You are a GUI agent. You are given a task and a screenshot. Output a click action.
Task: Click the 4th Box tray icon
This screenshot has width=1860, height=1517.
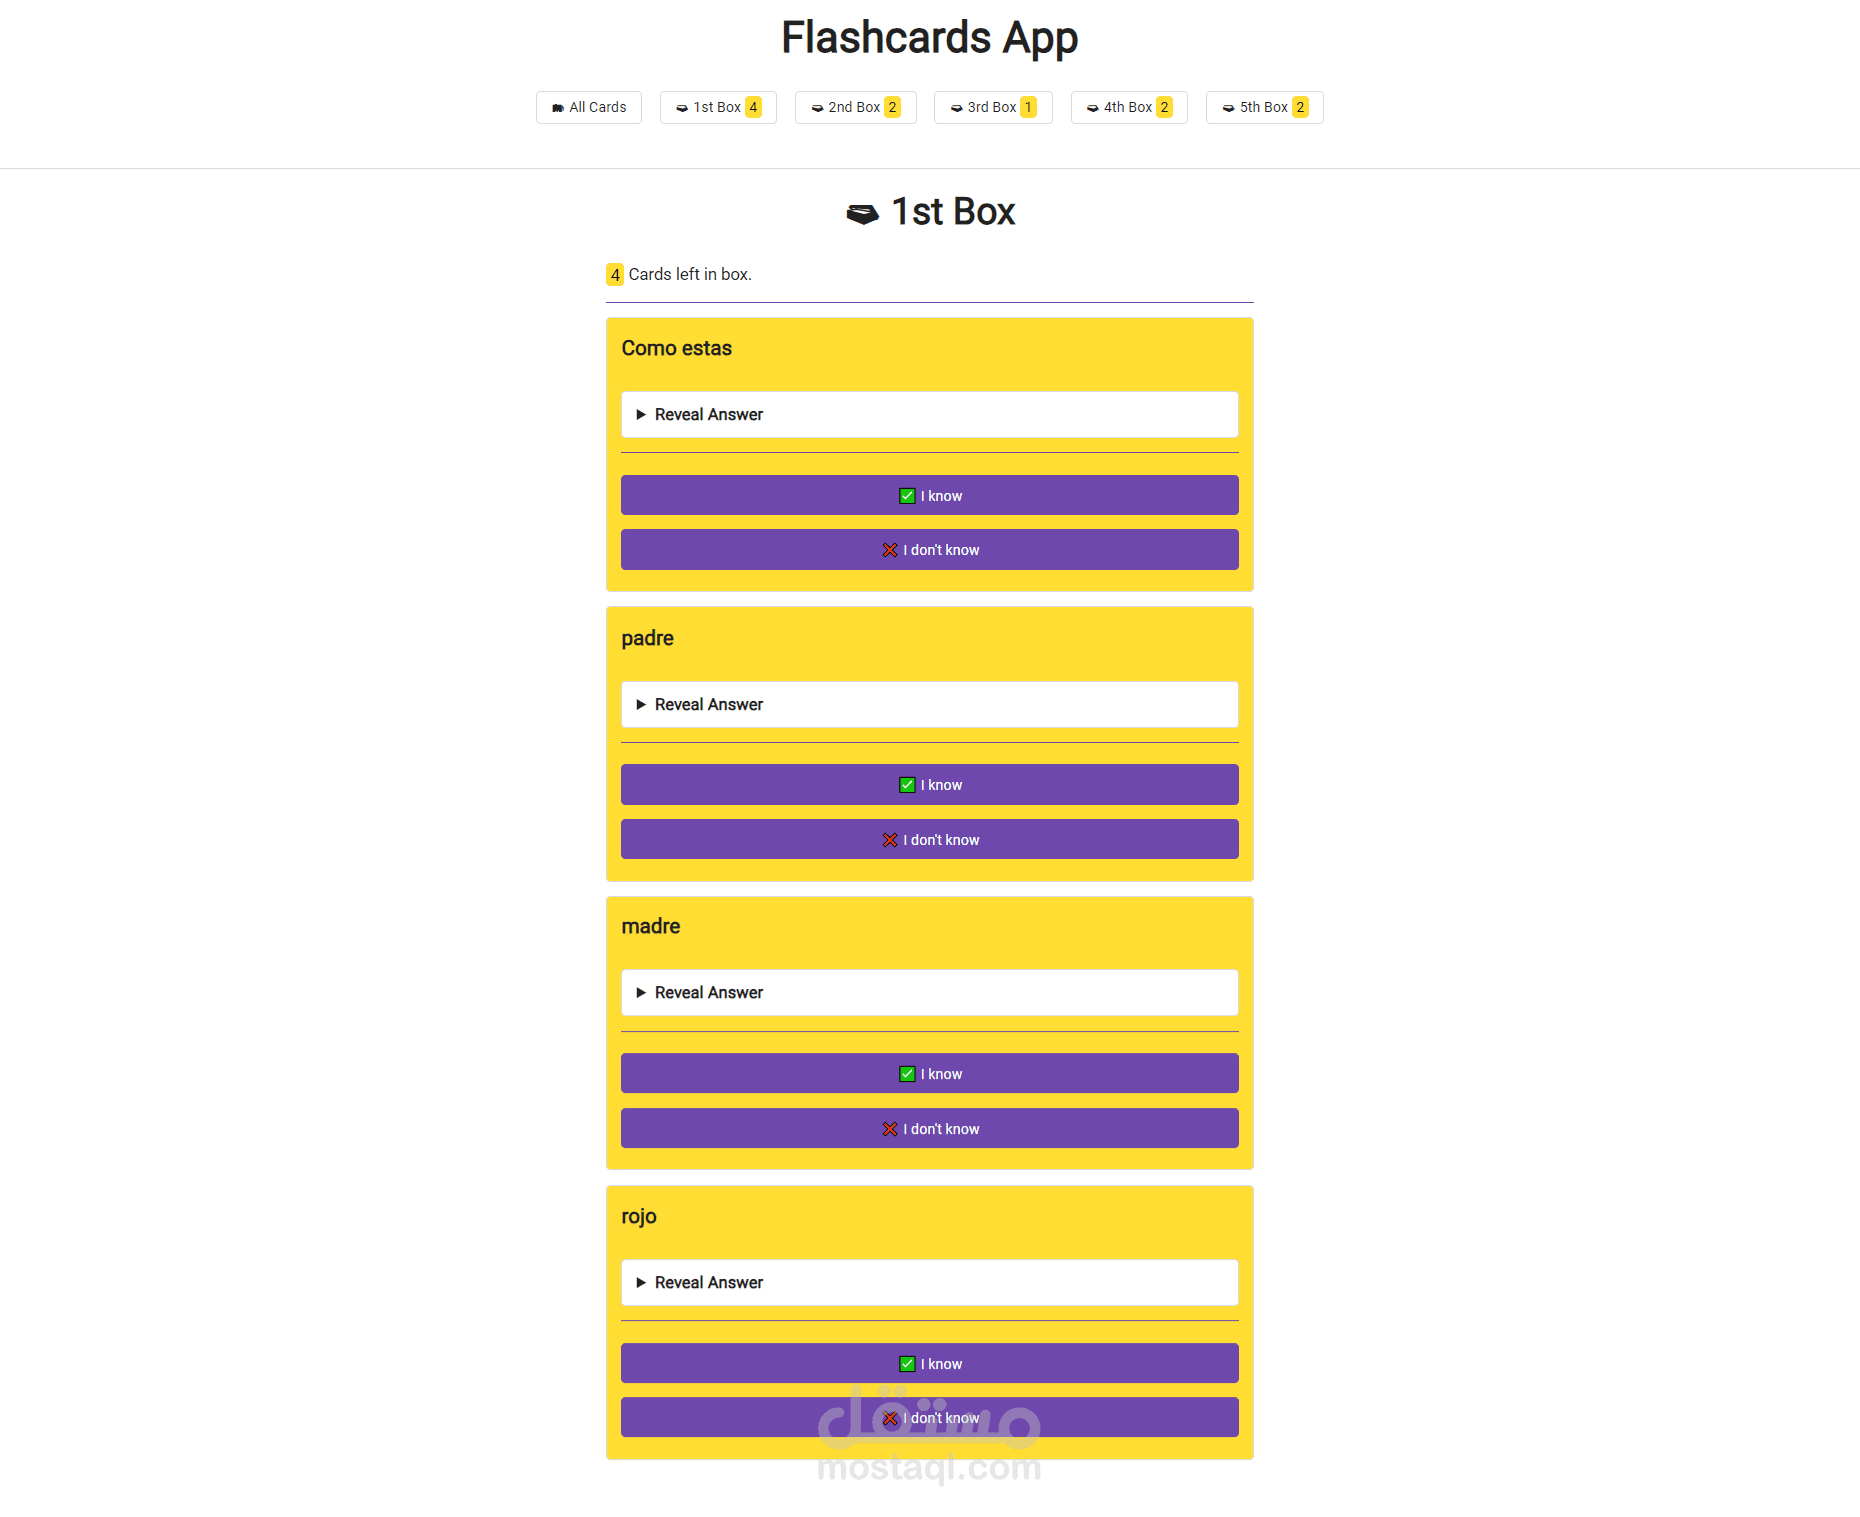tap(1093, 108)
